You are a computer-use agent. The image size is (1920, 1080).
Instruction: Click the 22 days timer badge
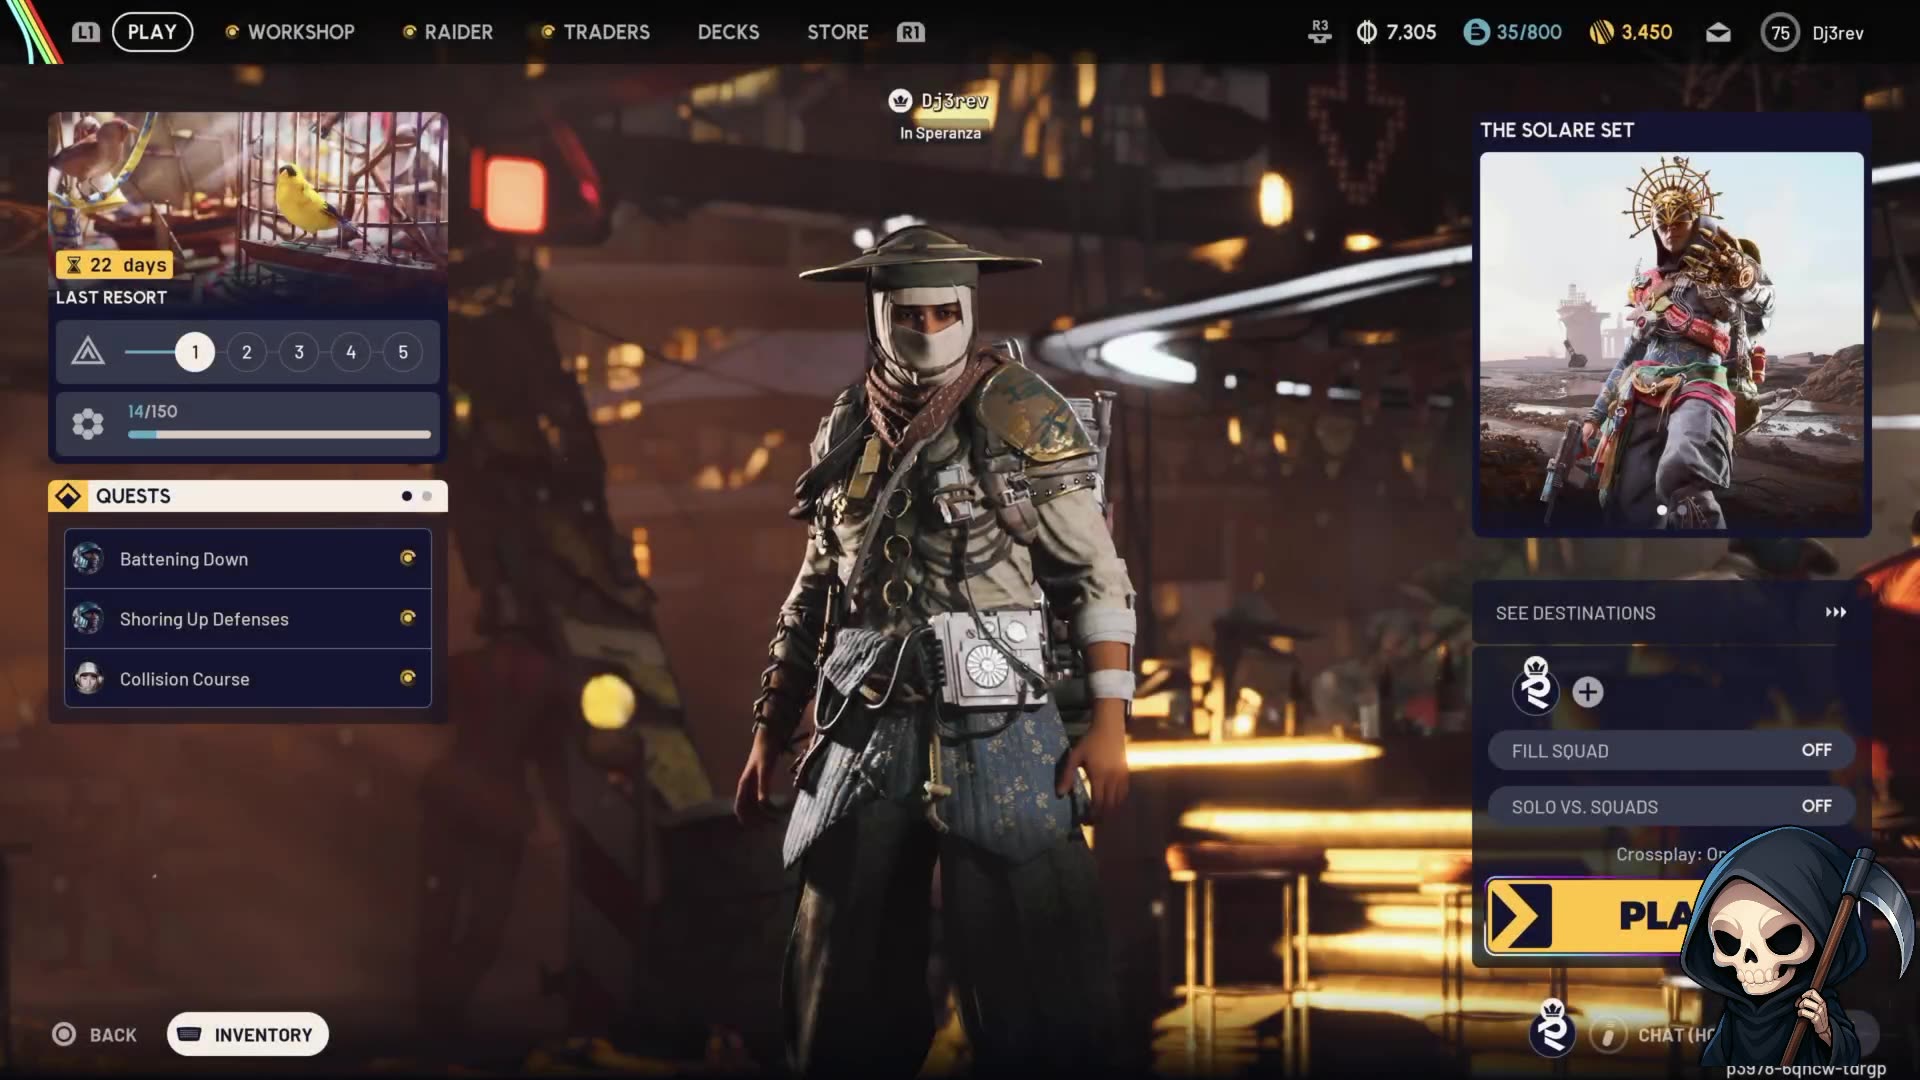115,265
